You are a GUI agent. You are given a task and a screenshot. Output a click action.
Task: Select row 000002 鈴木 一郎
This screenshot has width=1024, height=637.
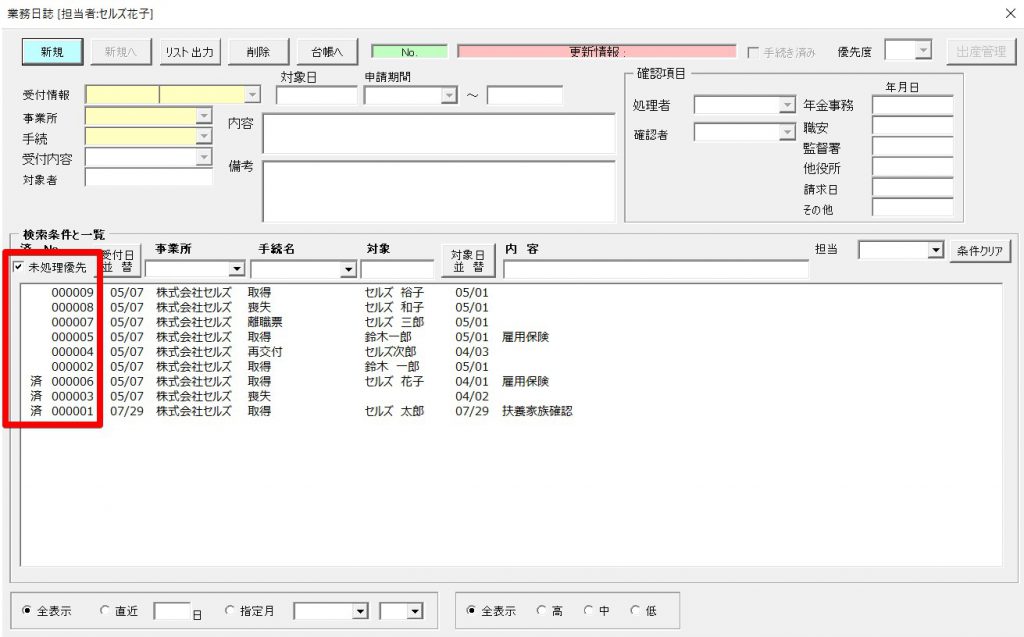[x=511, y=367]
